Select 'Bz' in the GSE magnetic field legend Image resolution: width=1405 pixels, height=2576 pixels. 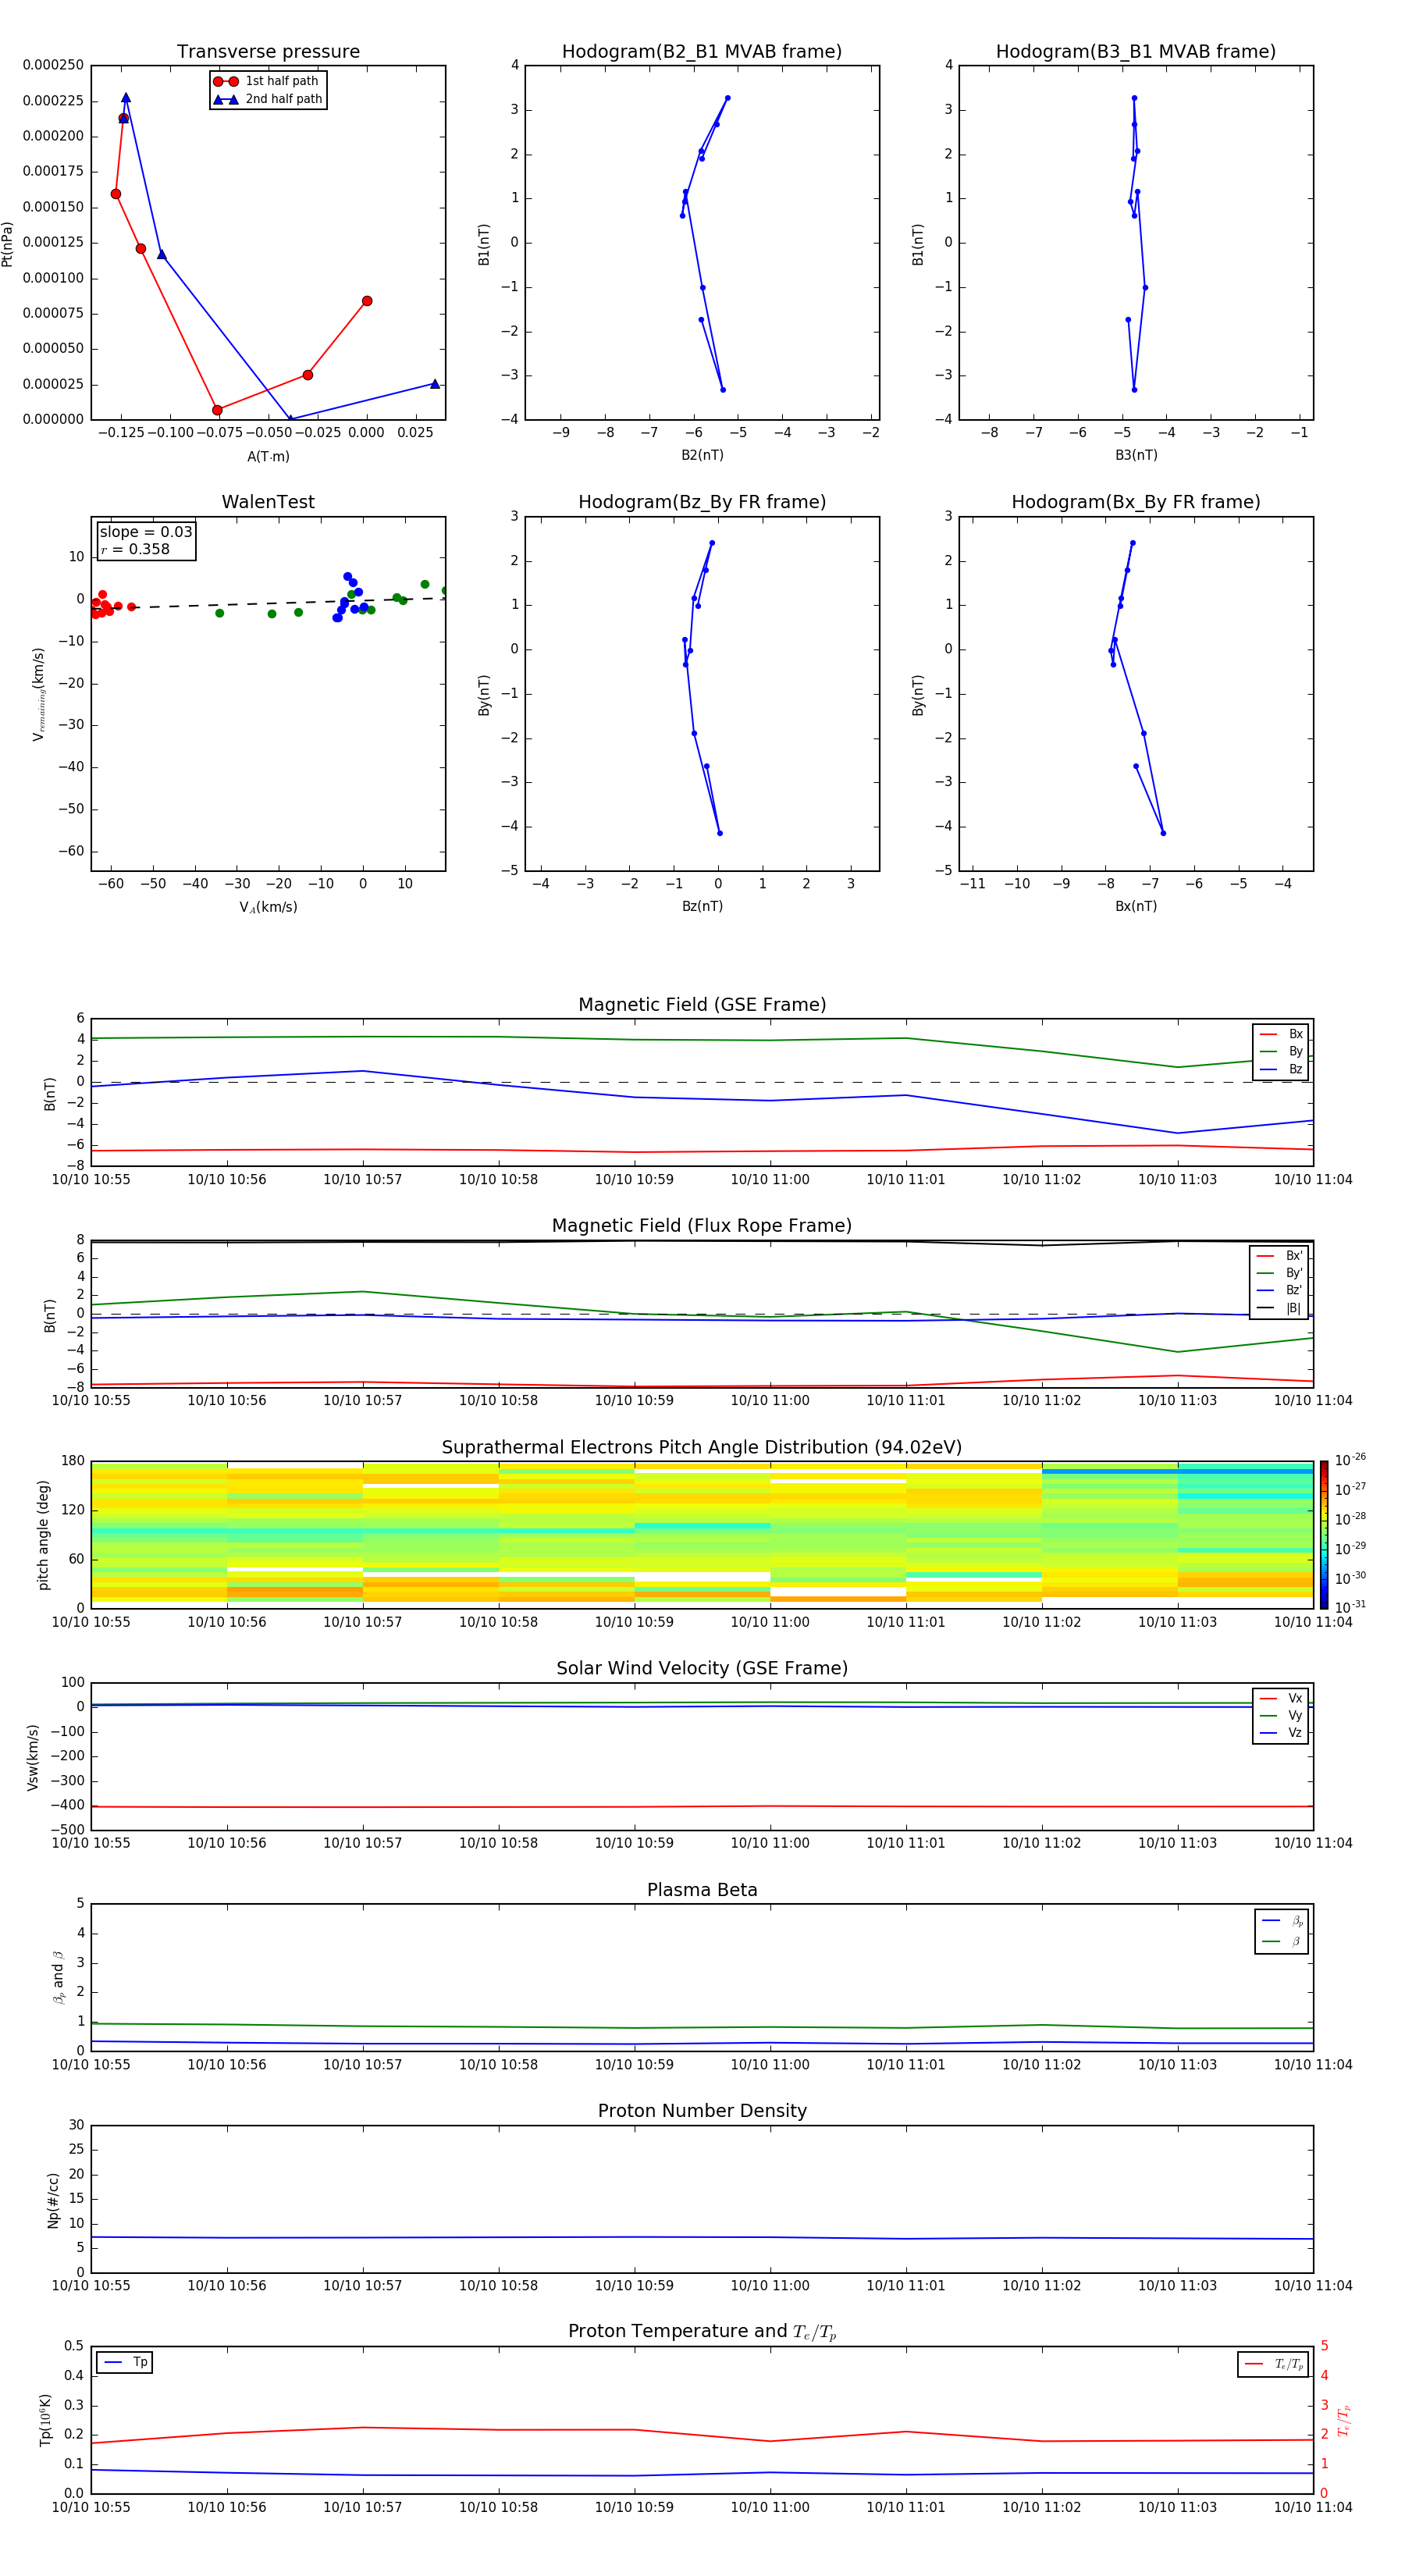pos(1281,1070)
